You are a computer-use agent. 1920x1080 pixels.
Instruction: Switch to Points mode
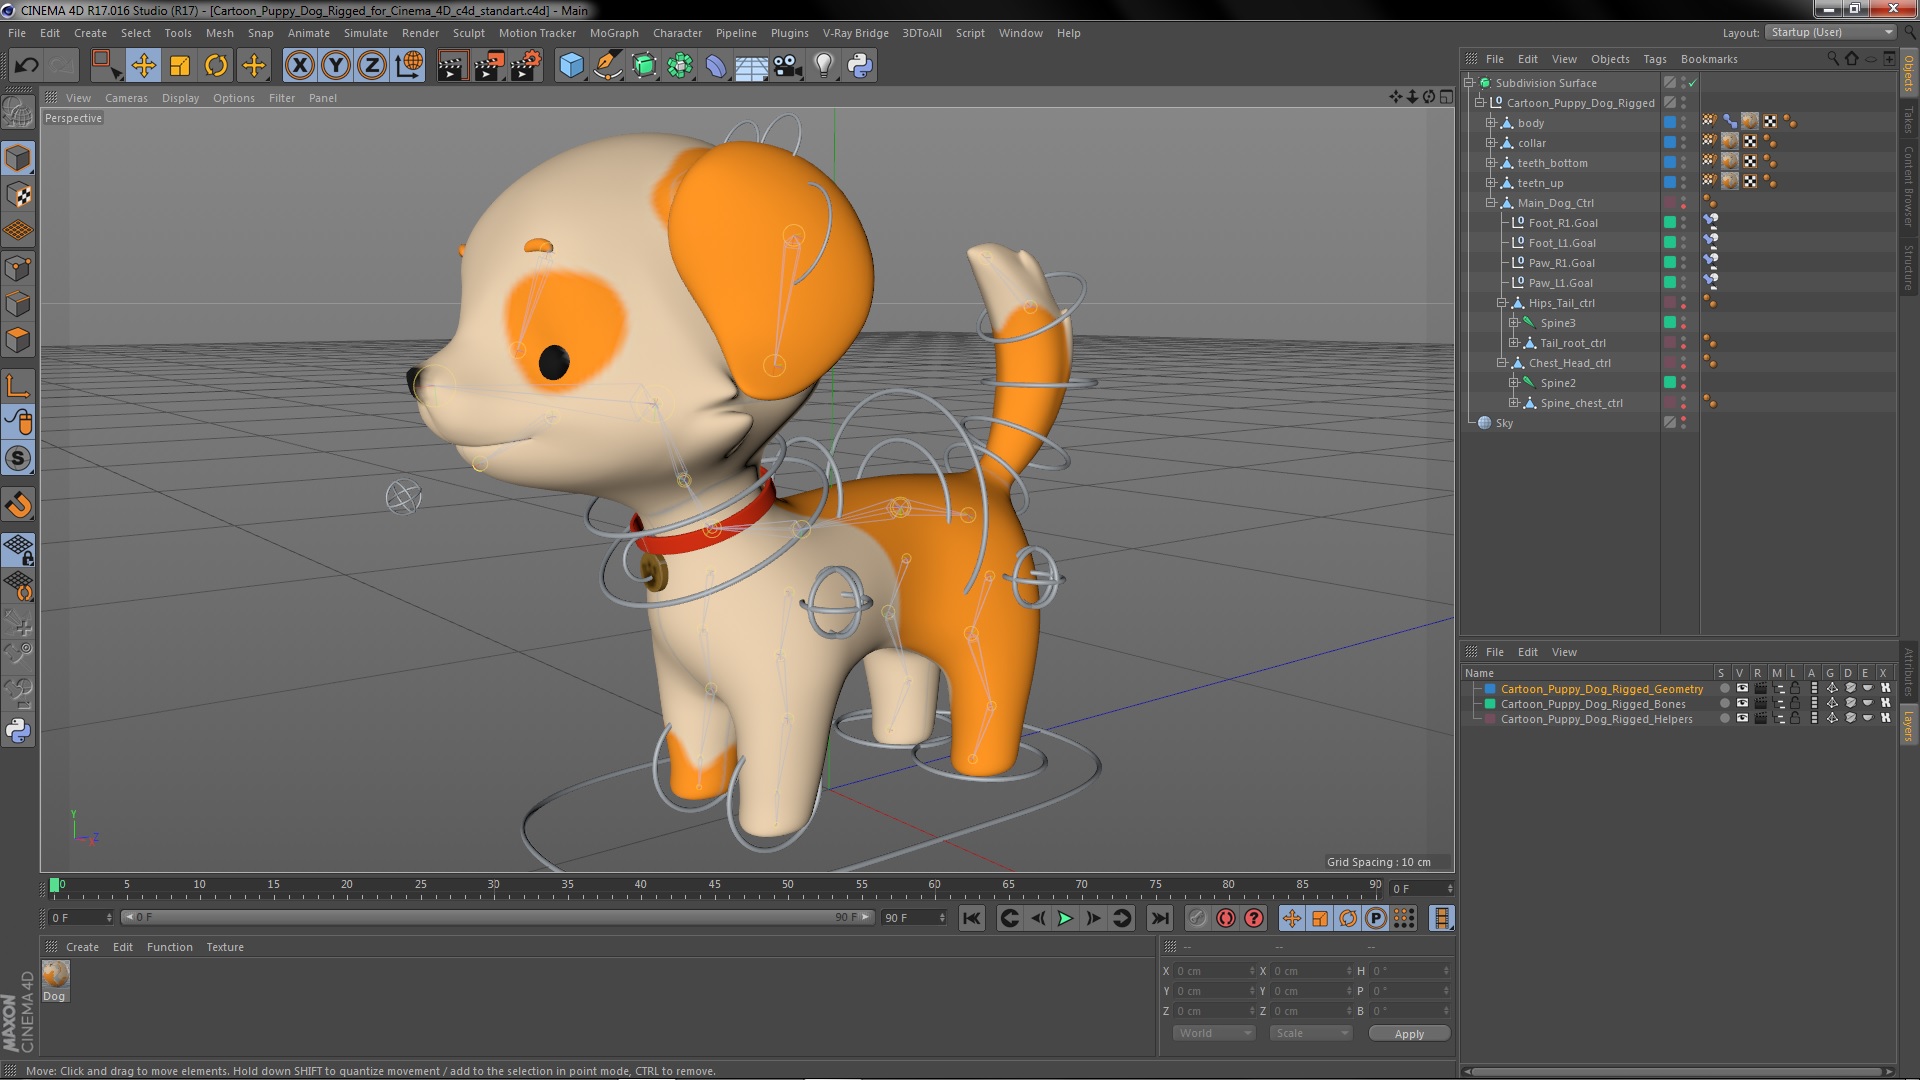[x=18, y=268]
